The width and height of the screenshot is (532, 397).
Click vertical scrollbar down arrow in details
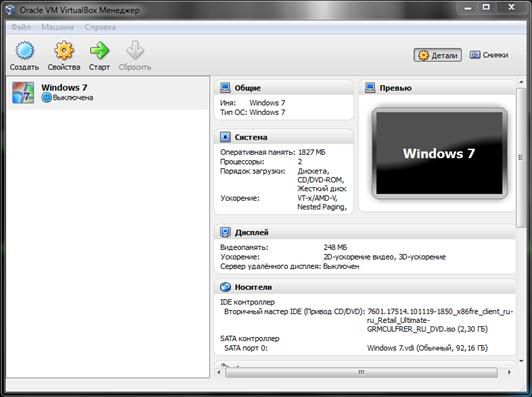point(521,361)
